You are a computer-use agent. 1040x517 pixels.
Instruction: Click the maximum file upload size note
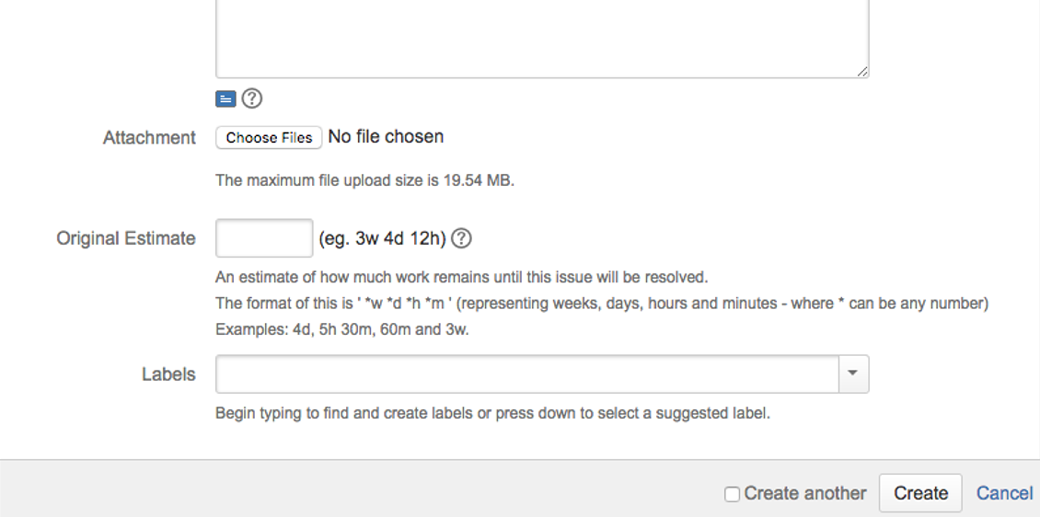(365, 181)
